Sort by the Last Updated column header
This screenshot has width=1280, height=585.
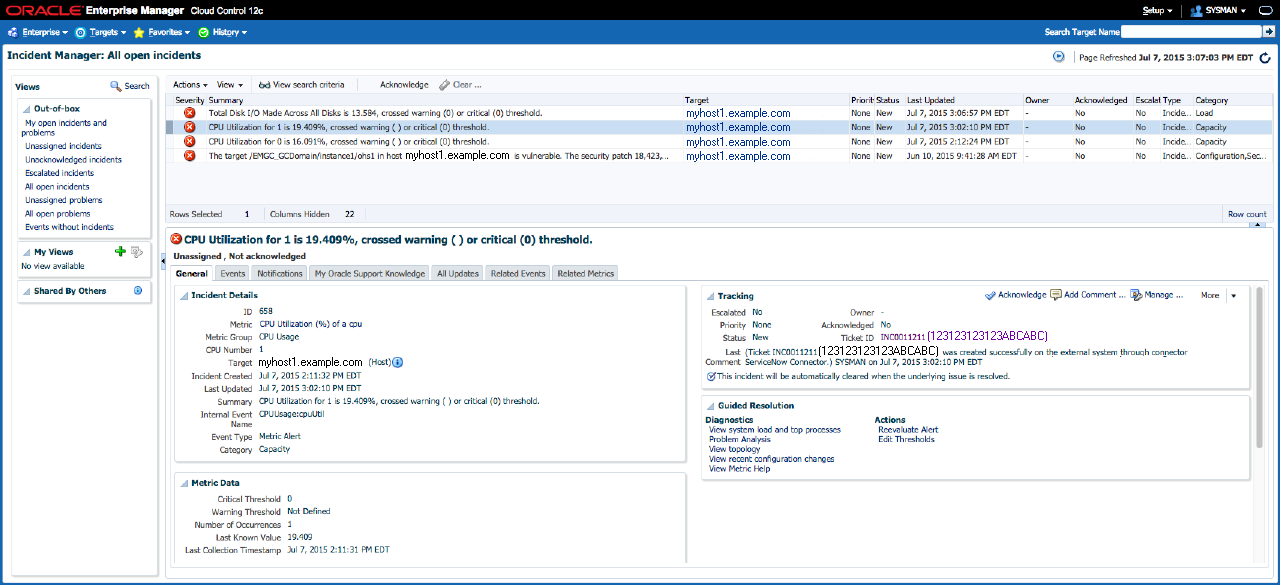(x=931, y=100)
